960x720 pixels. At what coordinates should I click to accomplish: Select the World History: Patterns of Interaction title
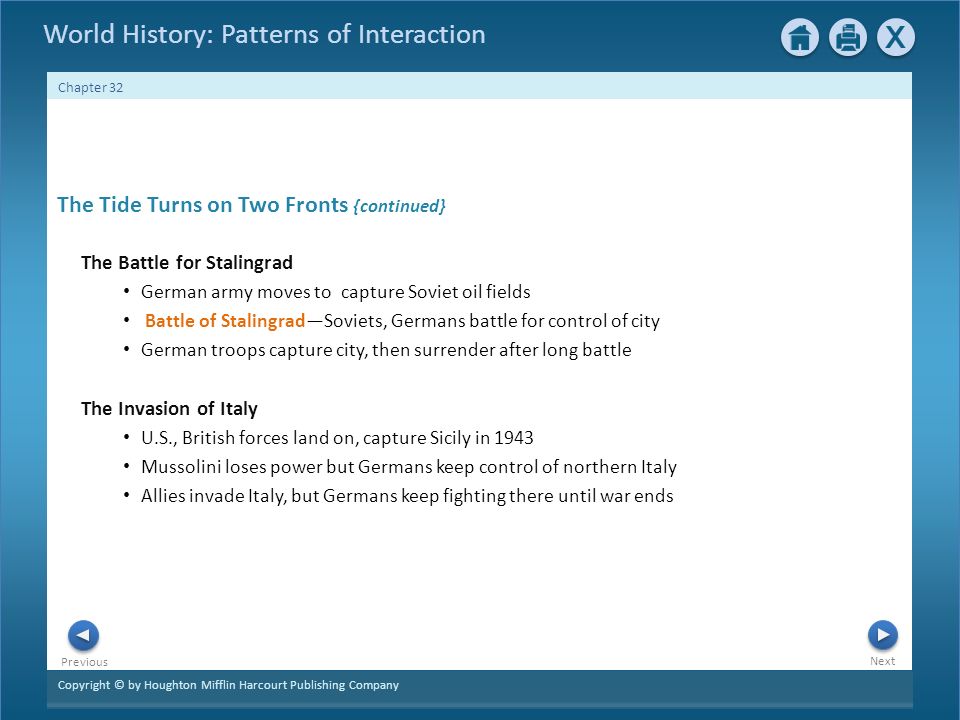[264, 34]
